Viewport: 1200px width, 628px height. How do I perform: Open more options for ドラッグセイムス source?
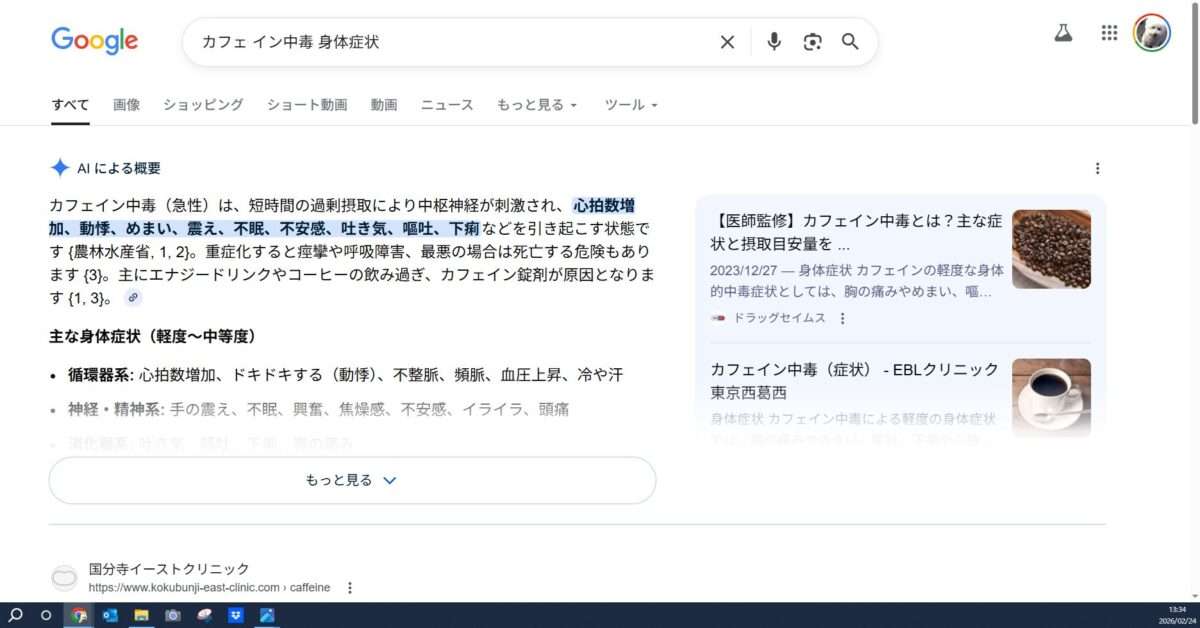coord(842,318)
